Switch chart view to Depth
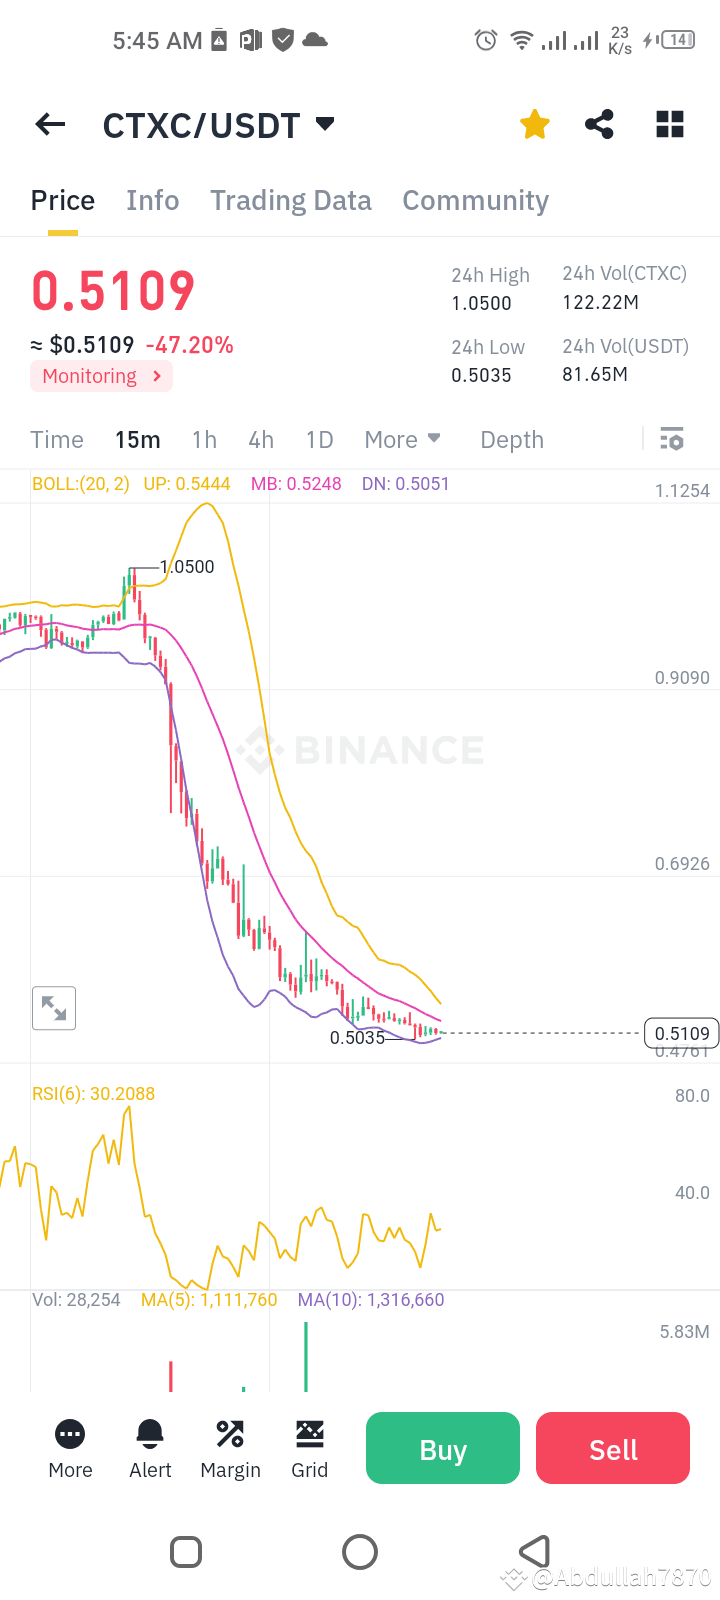 pos(511,439)
